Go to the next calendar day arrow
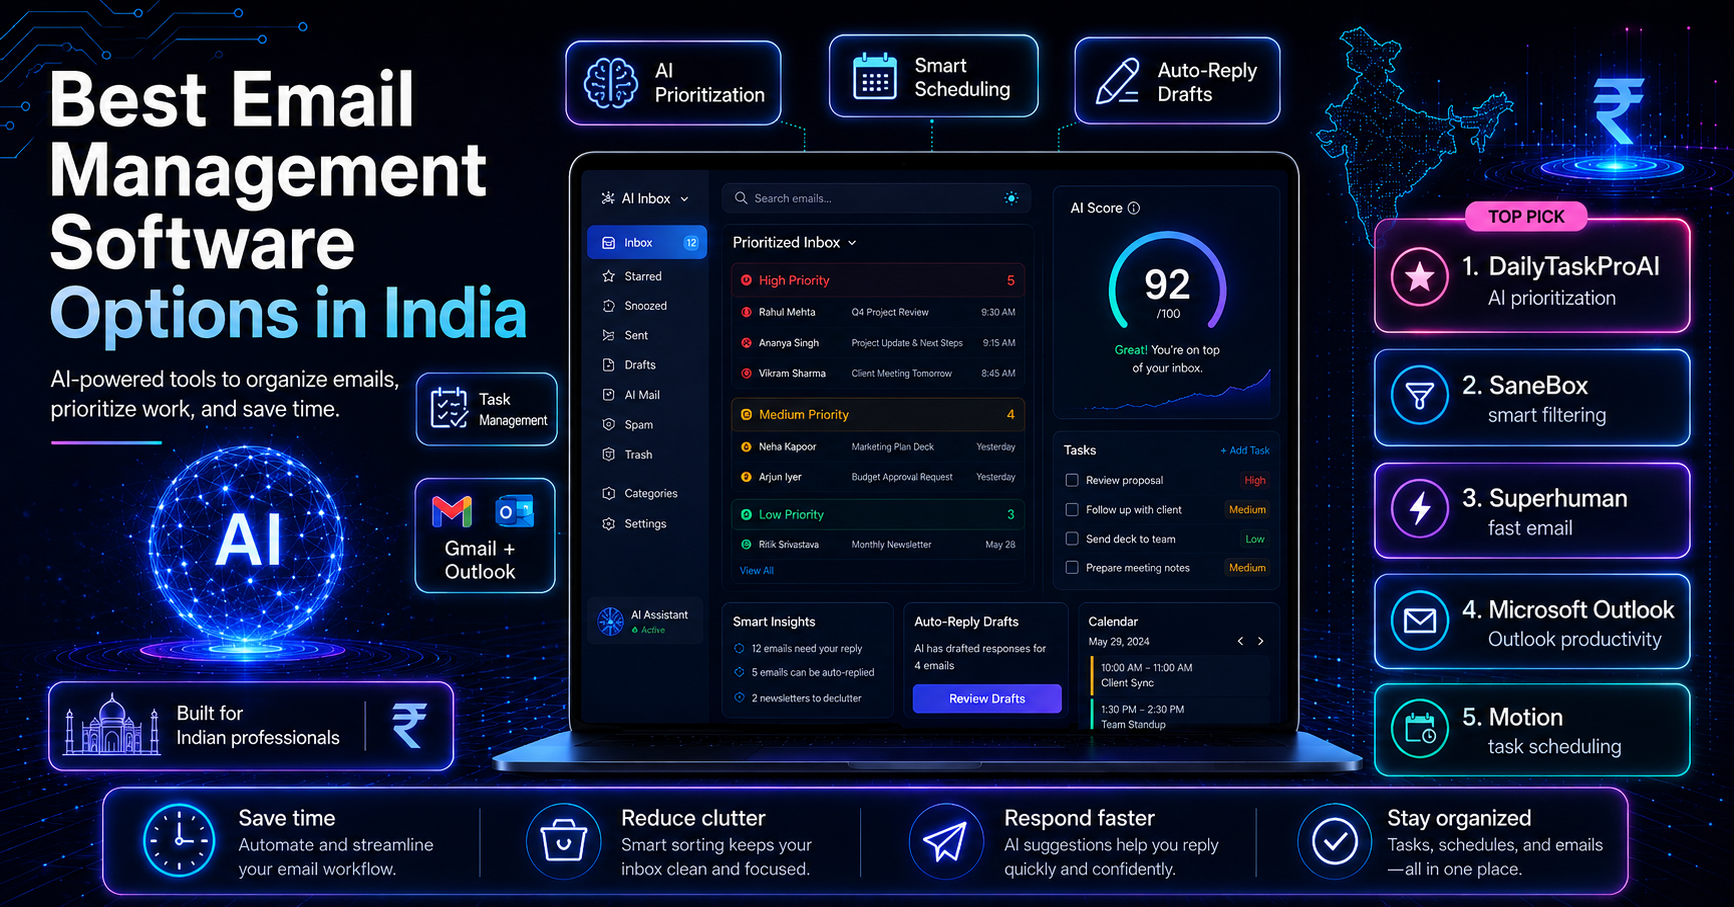Screen dimensions: 1734x907 click(x=1261, y=641)
